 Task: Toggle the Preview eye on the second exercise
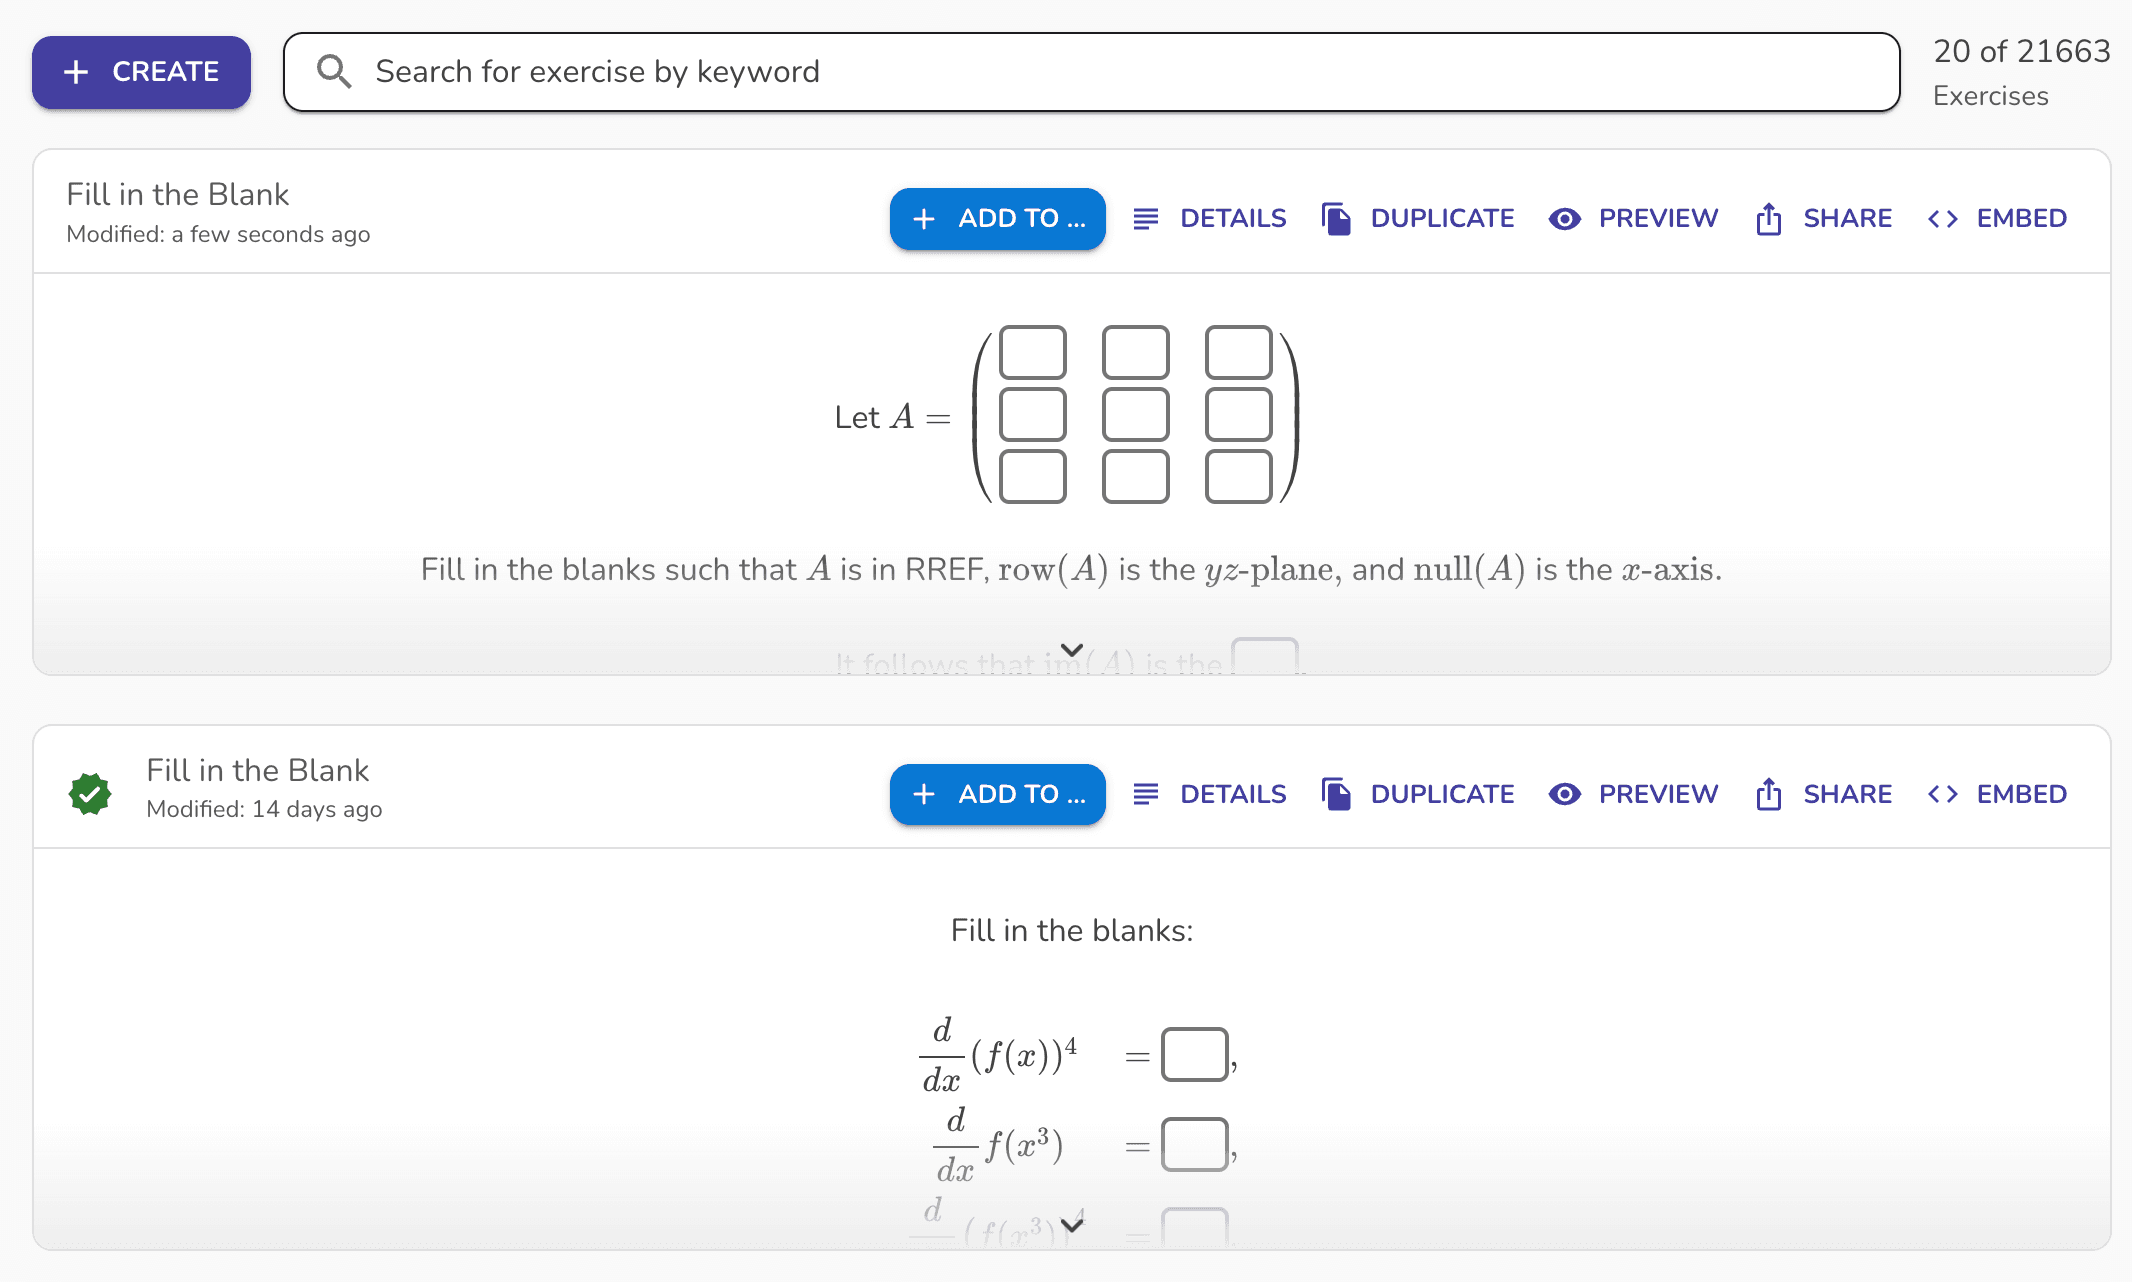1565,793
